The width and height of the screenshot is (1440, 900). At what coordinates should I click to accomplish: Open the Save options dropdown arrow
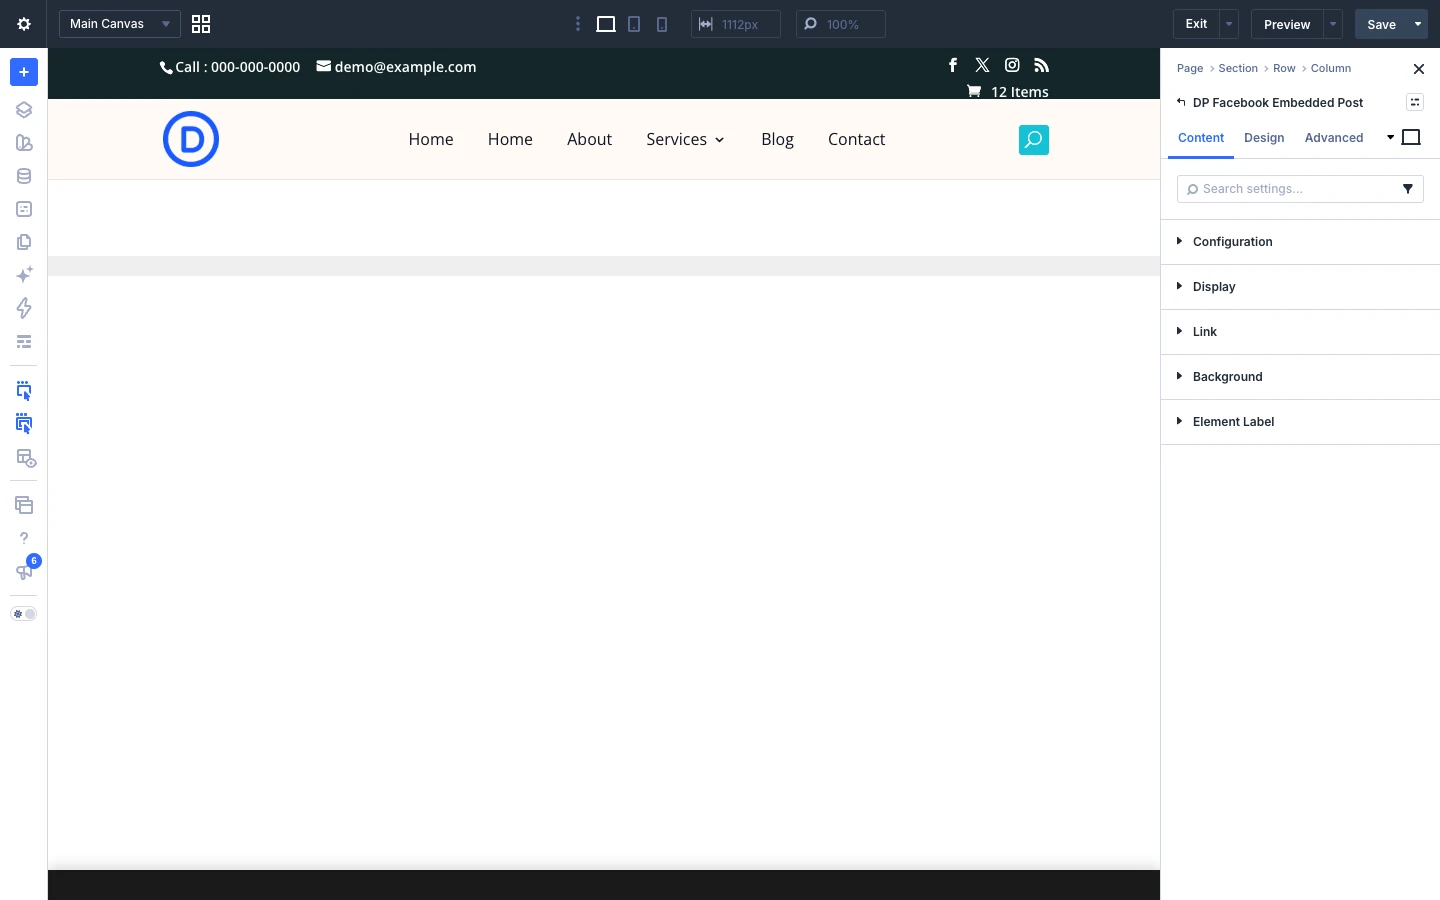1418,24
